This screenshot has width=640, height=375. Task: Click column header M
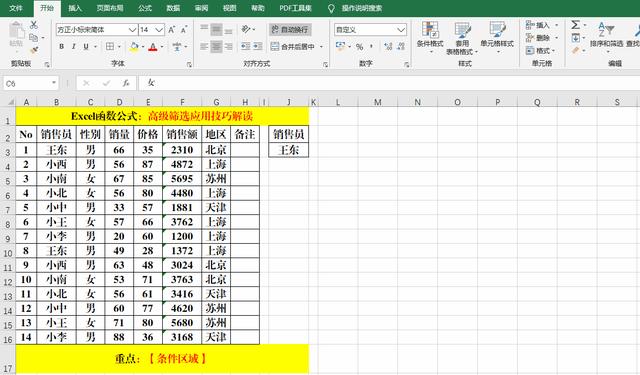tap(378, 102)
